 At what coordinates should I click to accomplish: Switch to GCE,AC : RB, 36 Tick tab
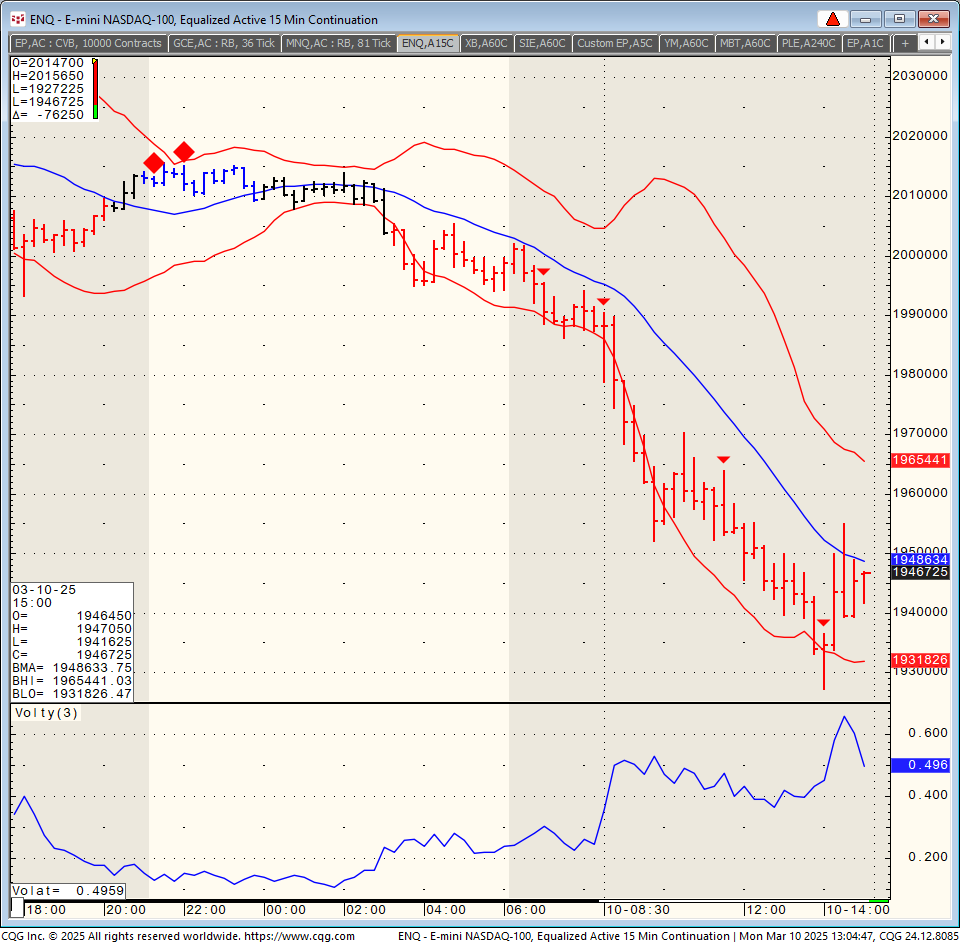coord(224,43)
